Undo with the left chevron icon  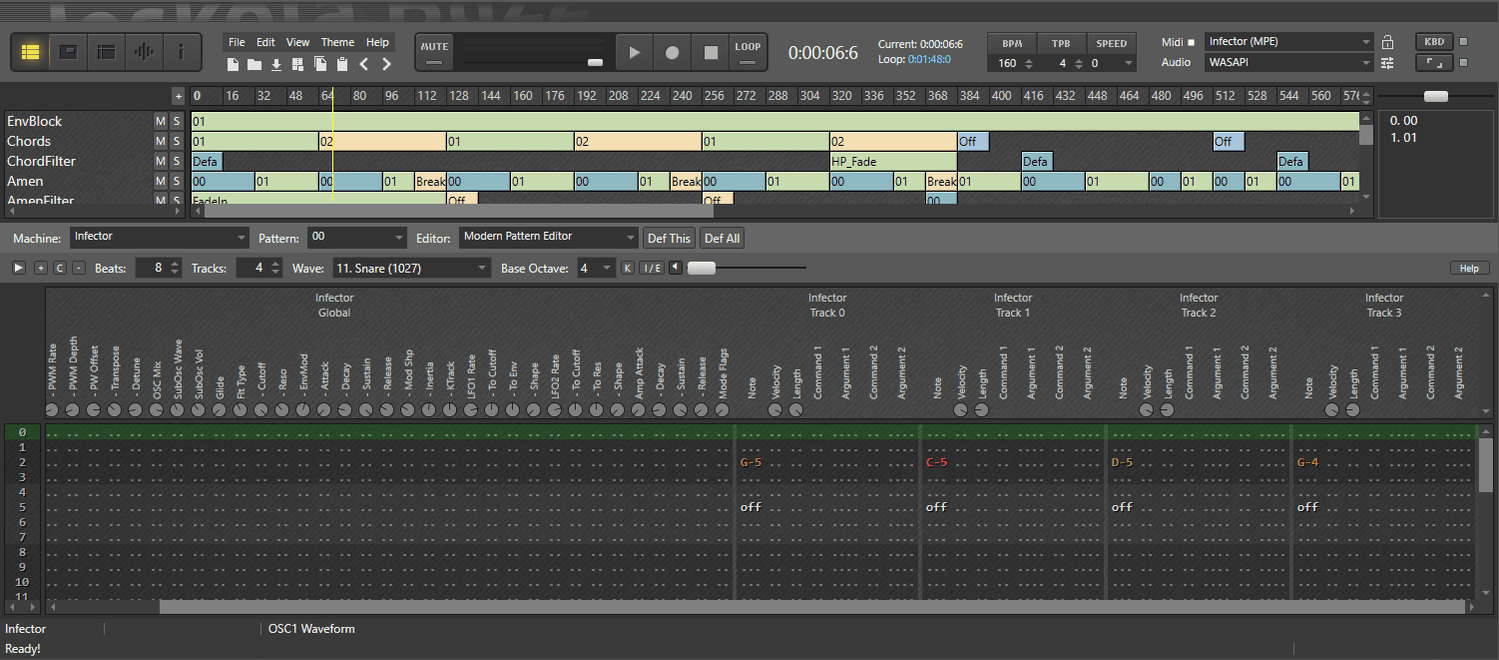click(364, 64)
